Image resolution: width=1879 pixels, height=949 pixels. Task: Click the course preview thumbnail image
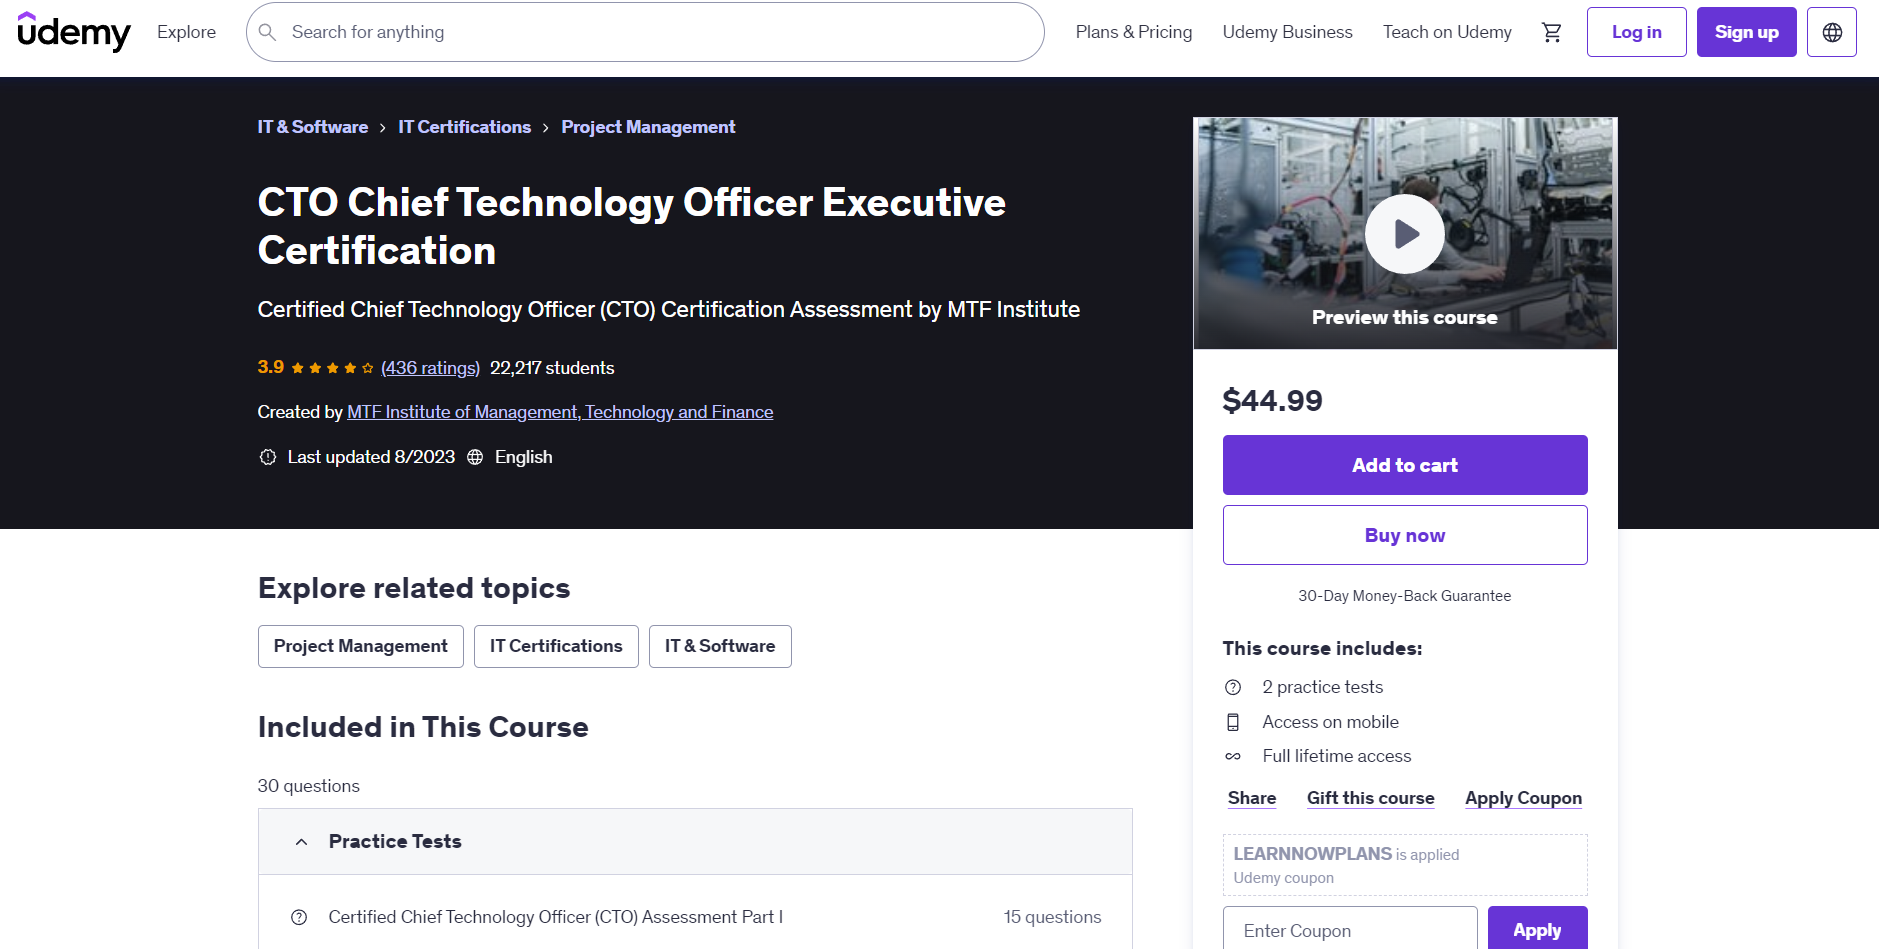pyautogui.click(x=1405, y=233)
